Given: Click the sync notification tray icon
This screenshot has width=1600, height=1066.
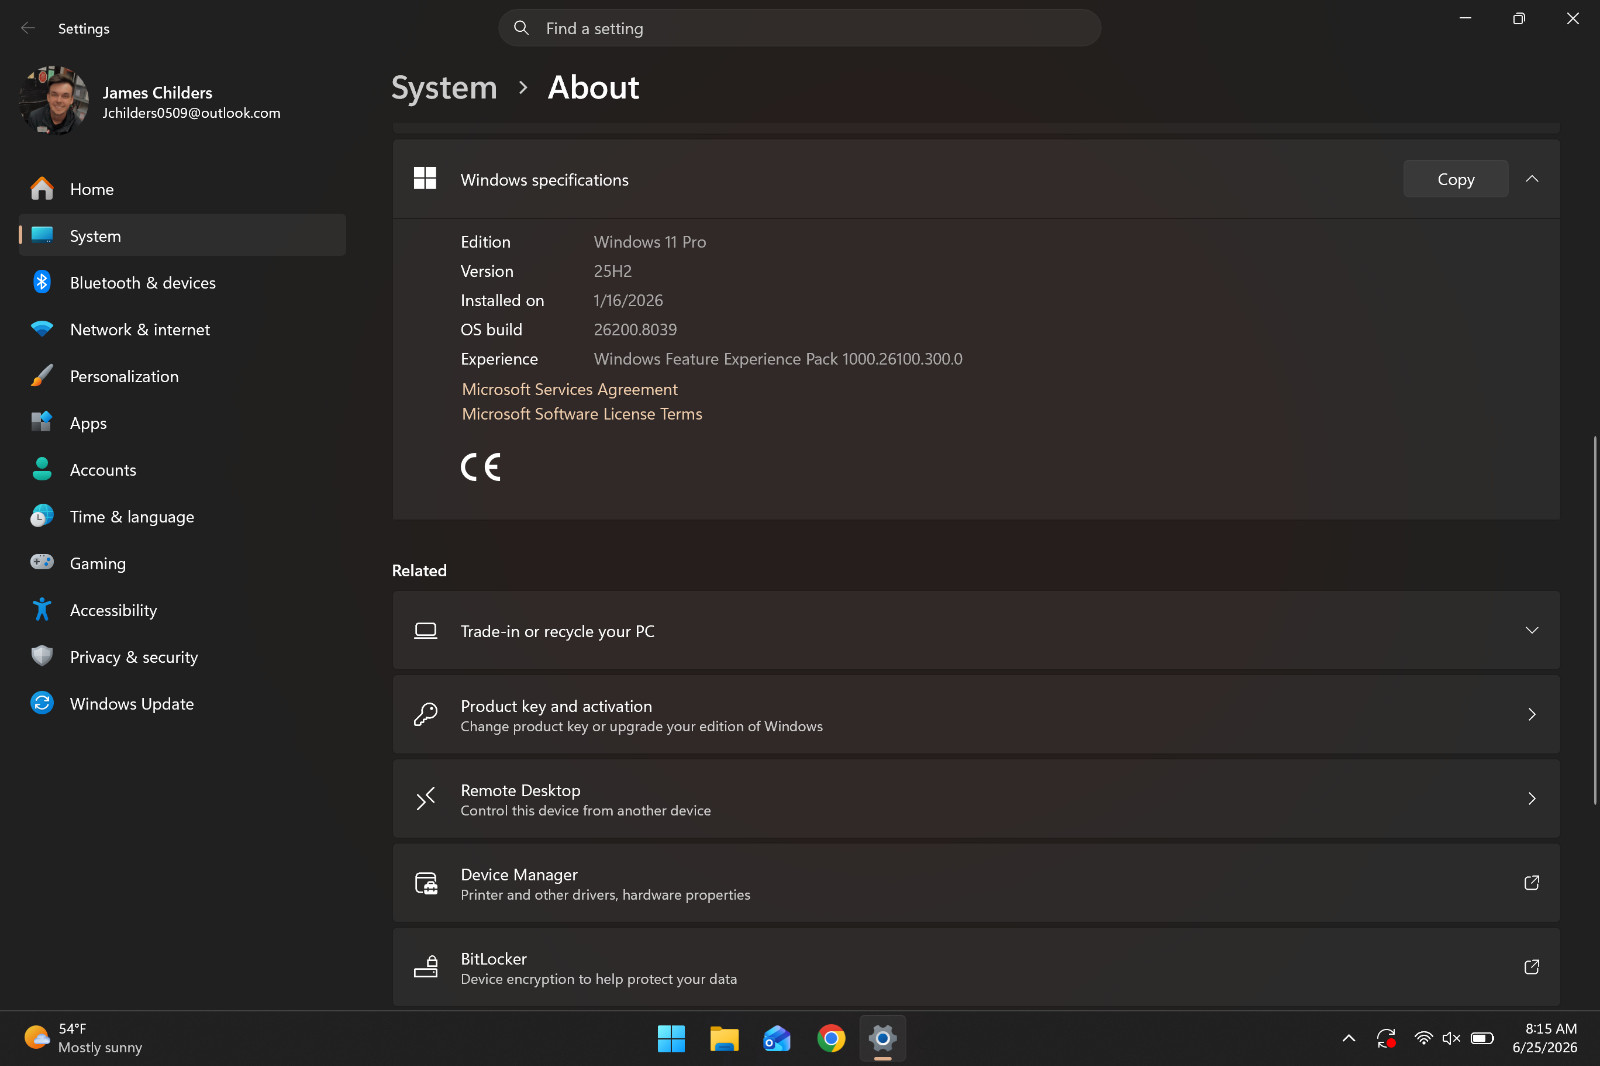Looking at the screenshot, I should 1386,1039.
